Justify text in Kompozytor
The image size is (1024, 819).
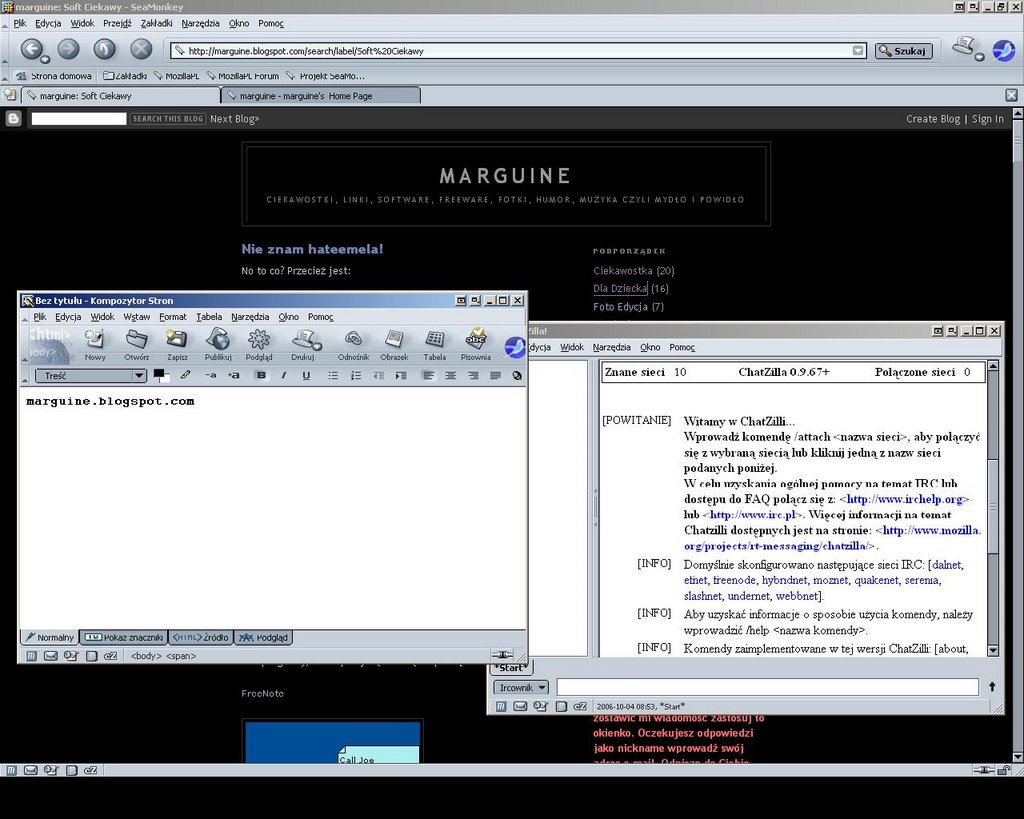(x=496, y=376)
